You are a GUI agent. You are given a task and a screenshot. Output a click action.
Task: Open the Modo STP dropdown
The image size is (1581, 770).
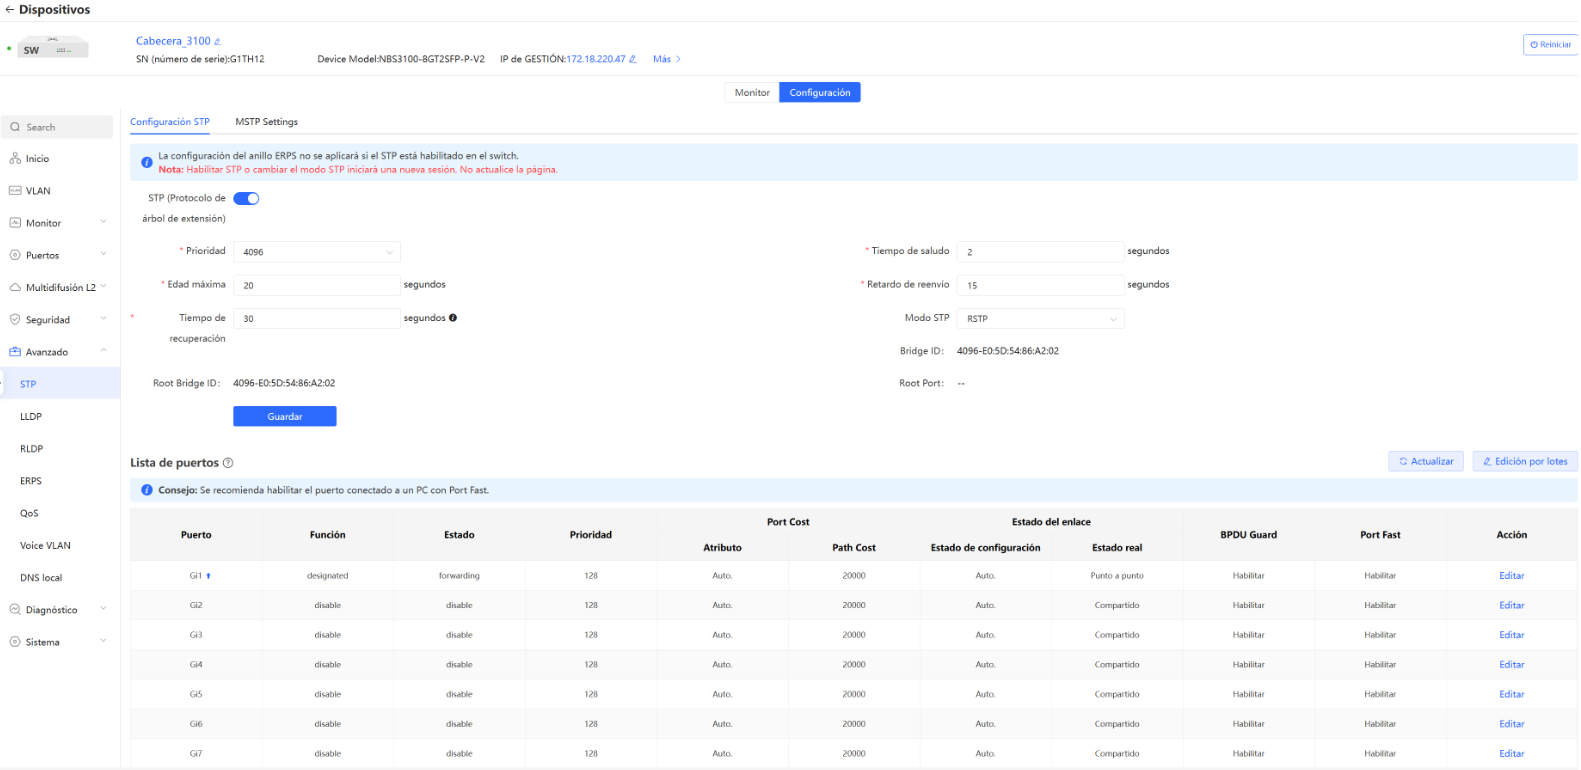click(1041, 319)
